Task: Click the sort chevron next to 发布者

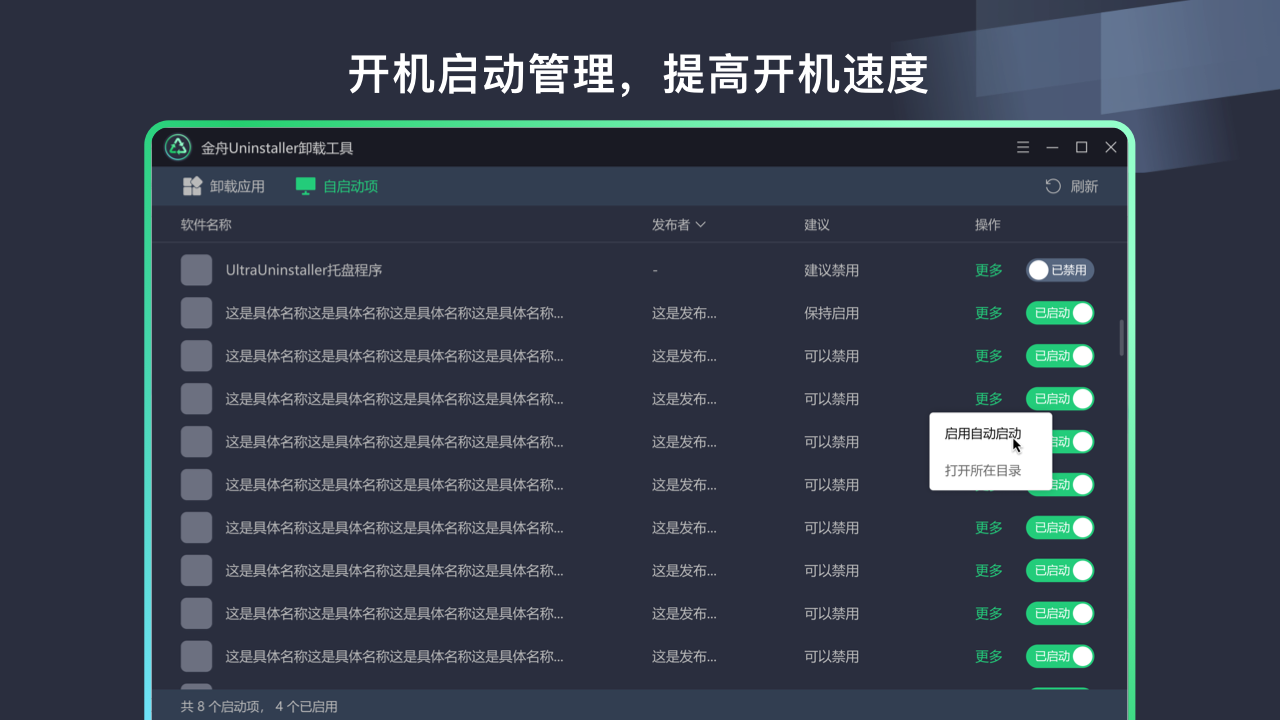Action: coord(703,224)
